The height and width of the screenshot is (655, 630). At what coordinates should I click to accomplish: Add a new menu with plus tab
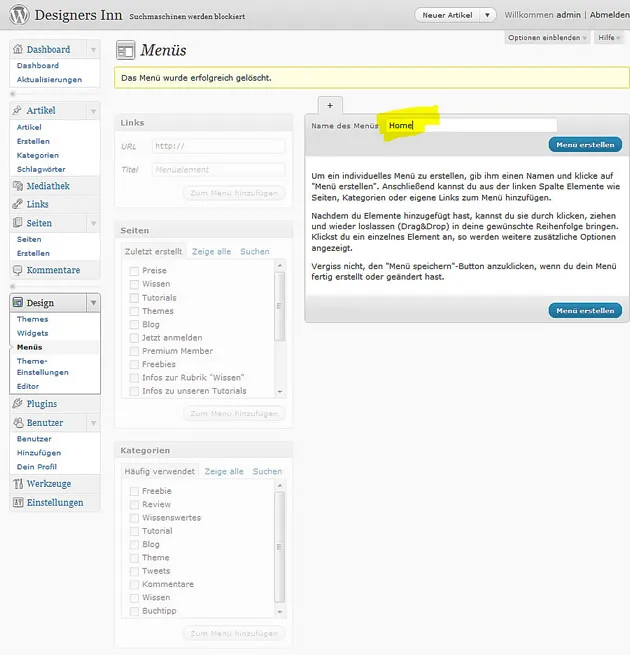click(x=330, y=105)
